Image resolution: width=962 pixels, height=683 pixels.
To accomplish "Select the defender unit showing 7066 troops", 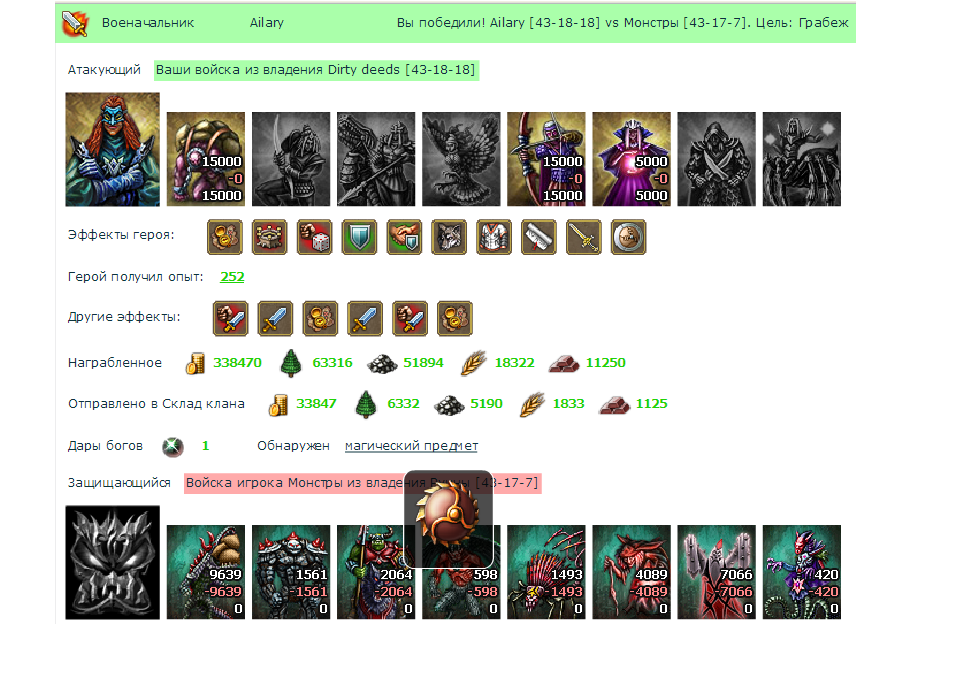I will coord(716,572).
